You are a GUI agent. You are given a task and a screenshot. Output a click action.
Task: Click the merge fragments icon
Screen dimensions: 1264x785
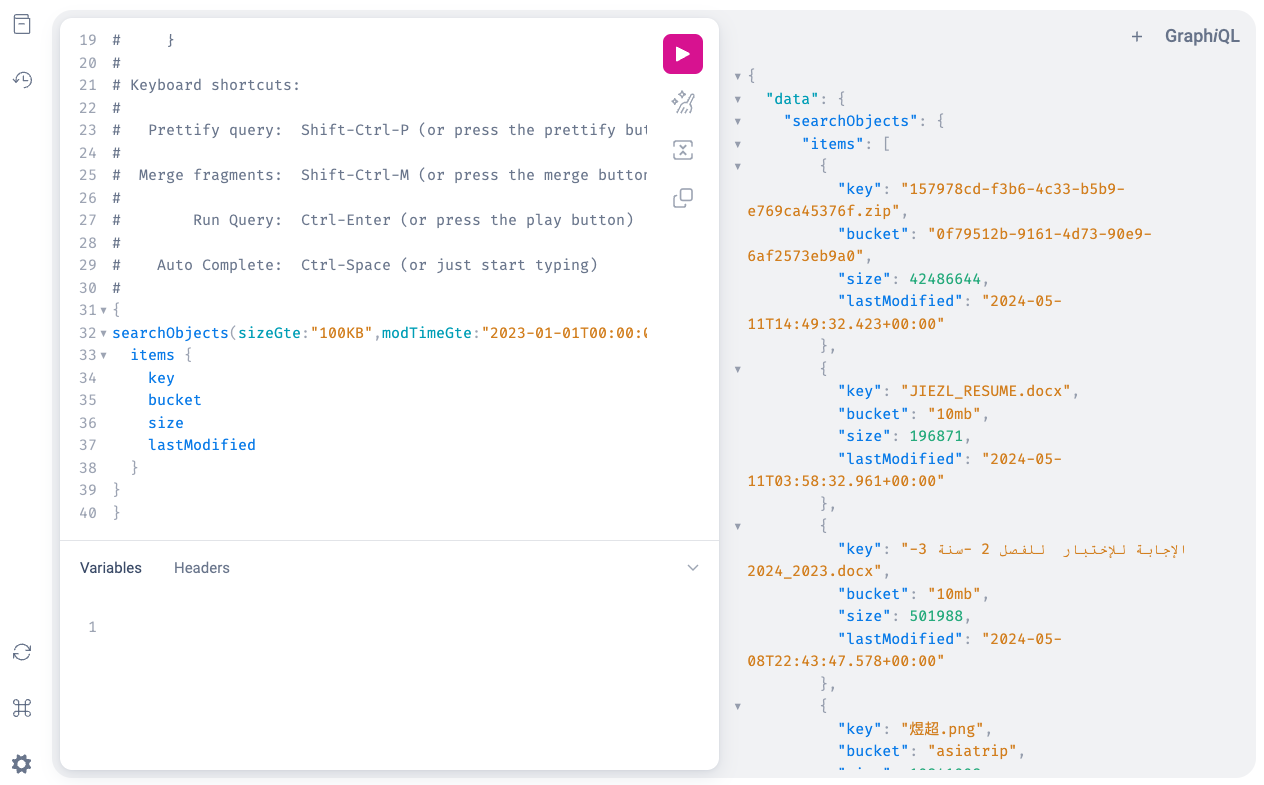(683, 150)
